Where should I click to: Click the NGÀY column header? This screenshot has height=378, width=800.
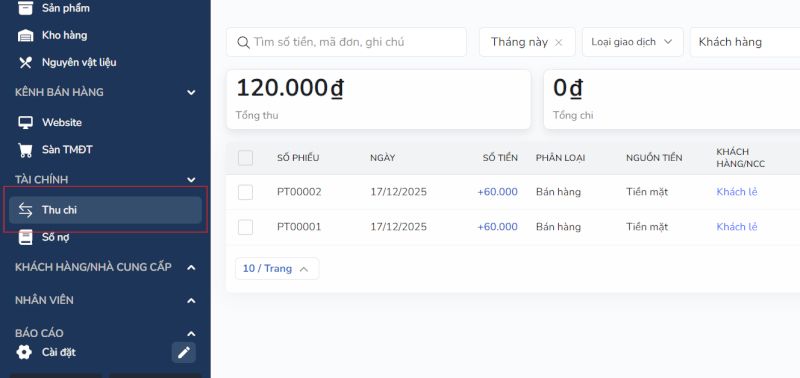pos(382,158)
